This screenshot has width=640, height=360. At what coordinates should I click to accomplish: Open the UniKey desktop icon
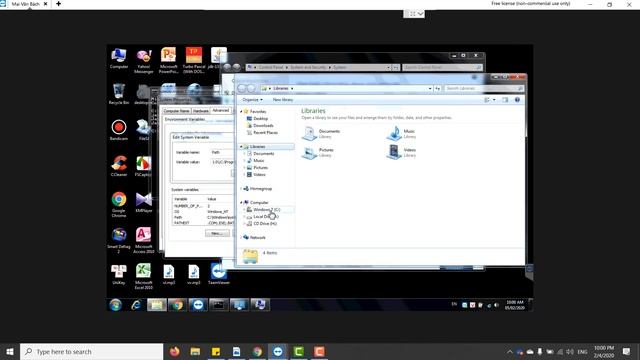click(119, 274)
